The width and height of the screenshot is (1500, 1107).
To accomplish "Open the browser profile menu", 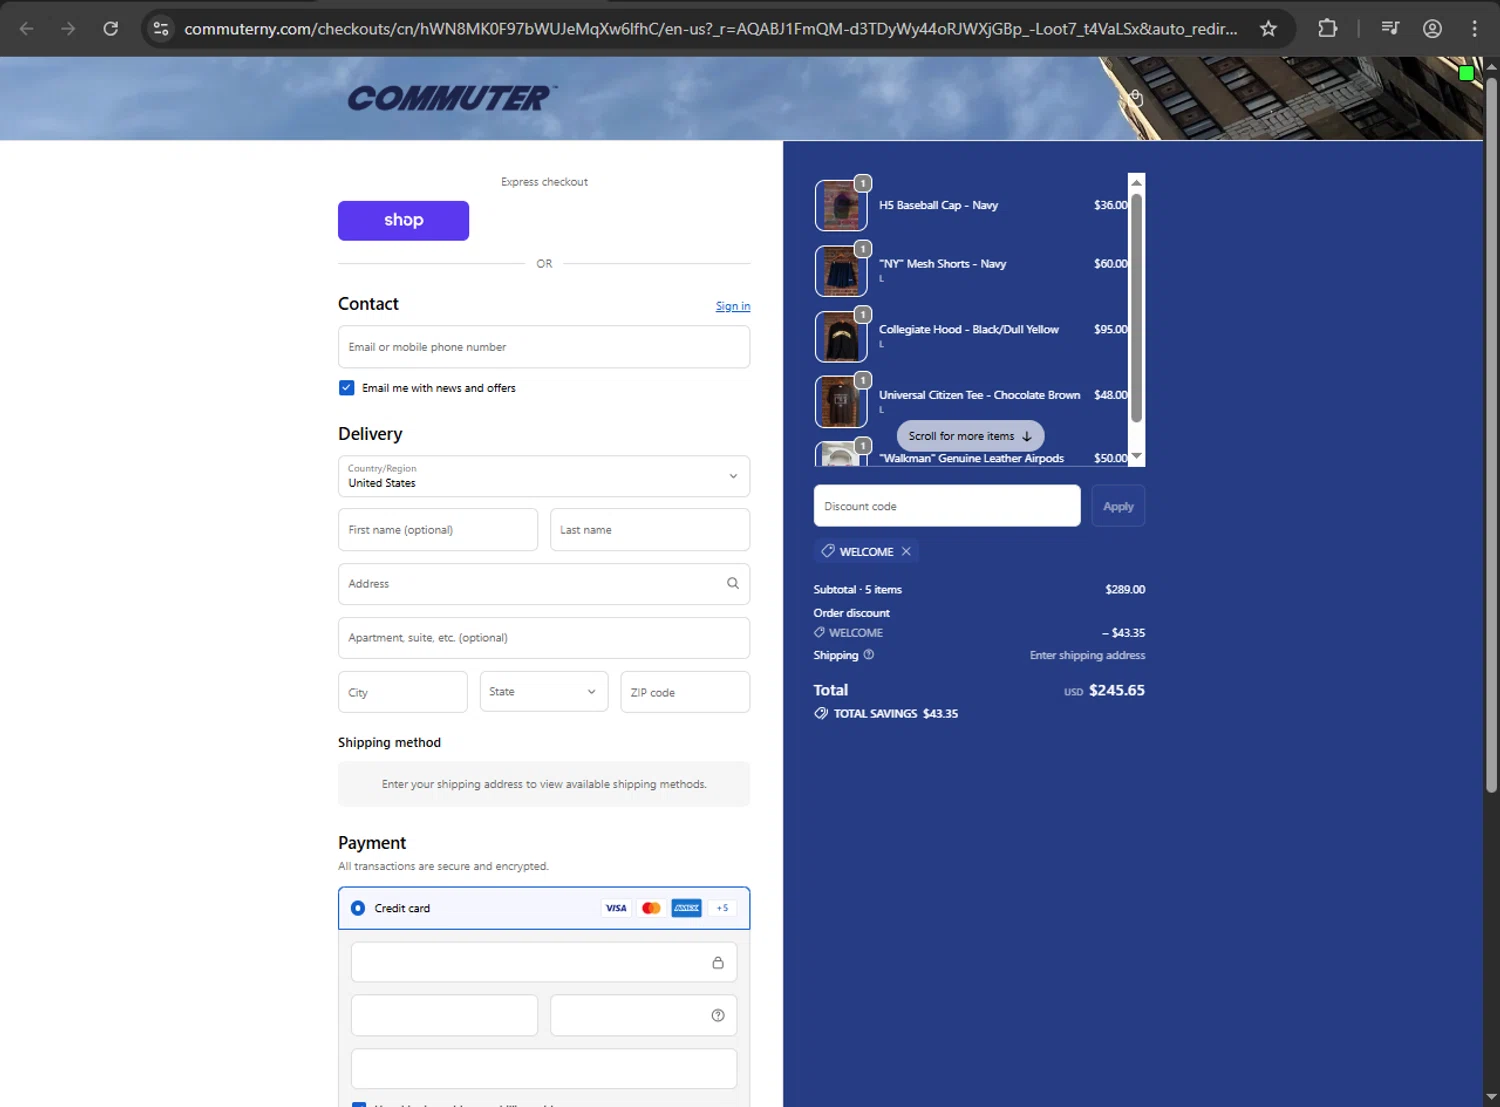I will pyautogui.click(x=1432, y=28).
